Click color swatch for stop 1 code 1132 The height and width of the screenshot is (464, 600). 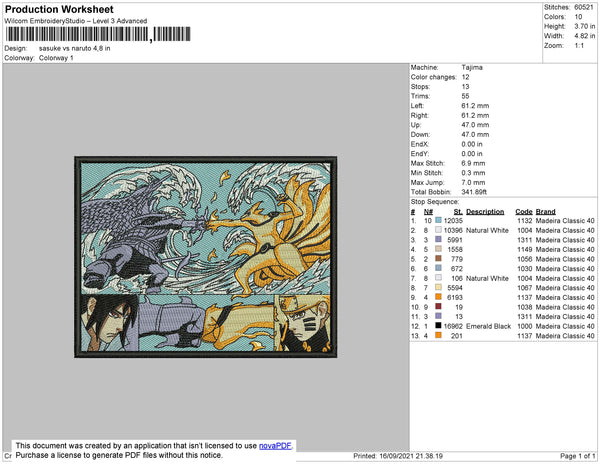[438, 220]
